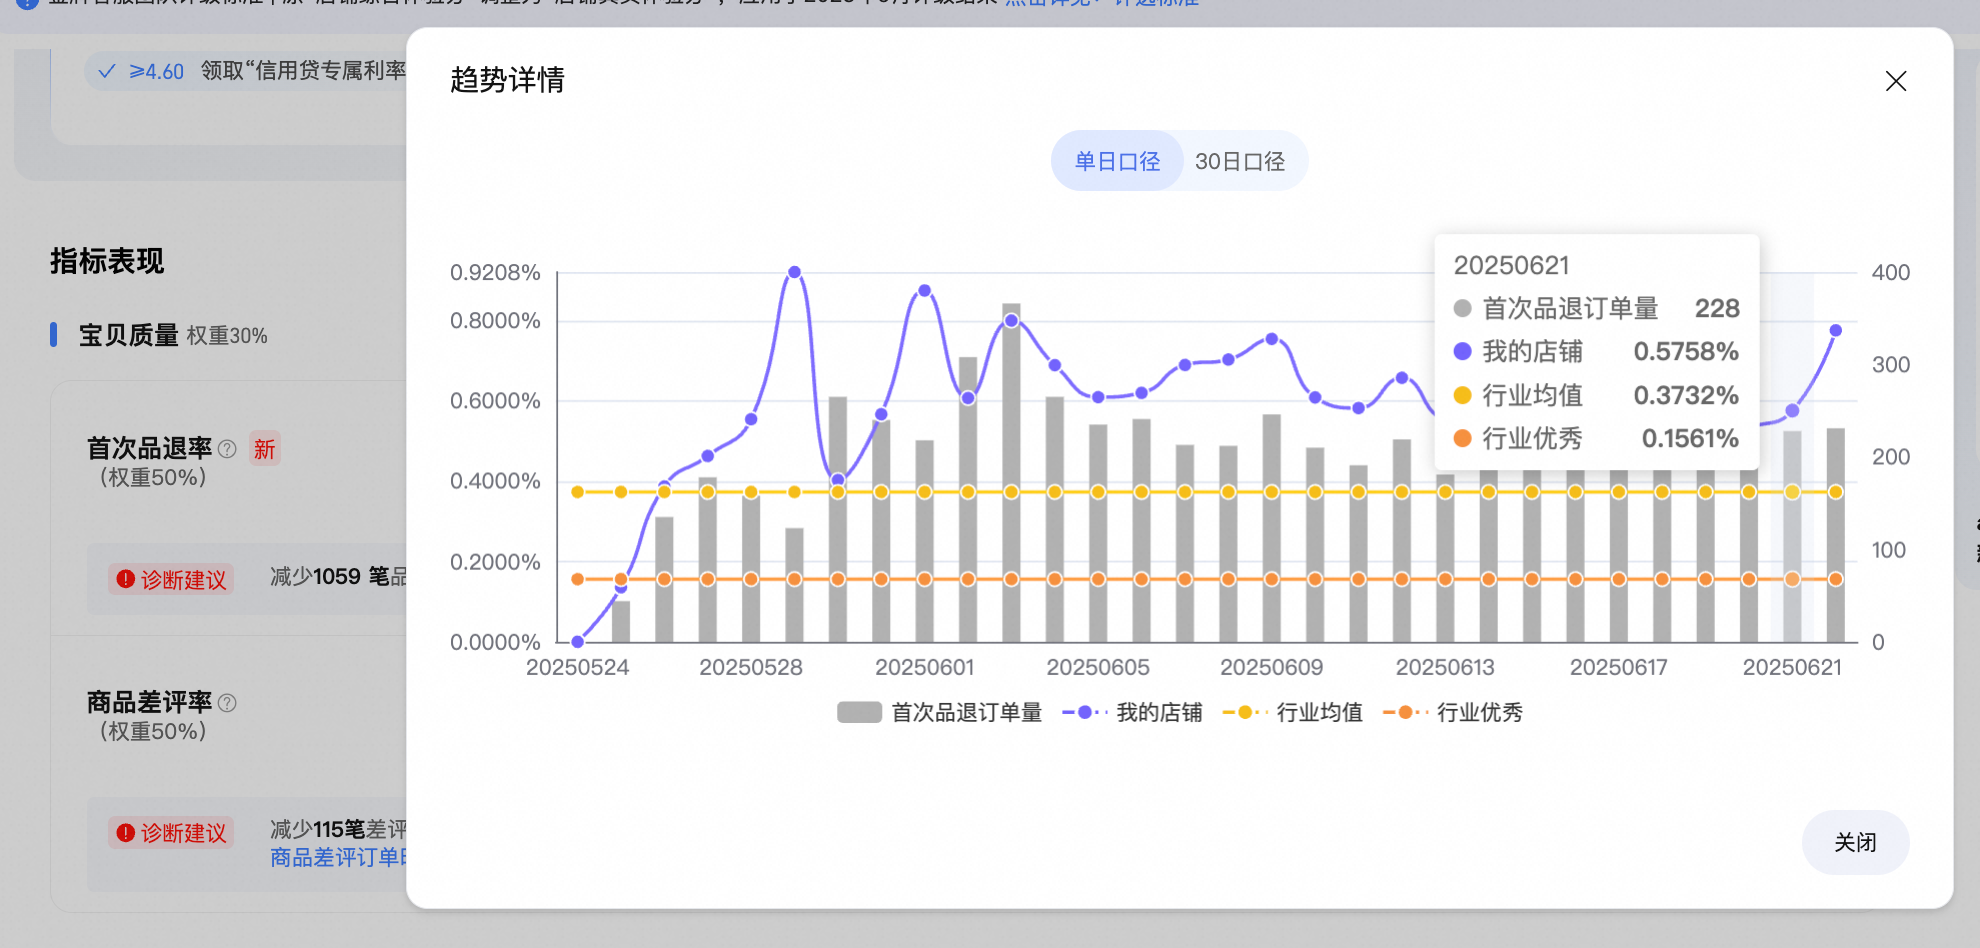Click the highlighted gray bar at 20250621
The width and height of the screenshot is (1980, 948).
[1792, 536]
